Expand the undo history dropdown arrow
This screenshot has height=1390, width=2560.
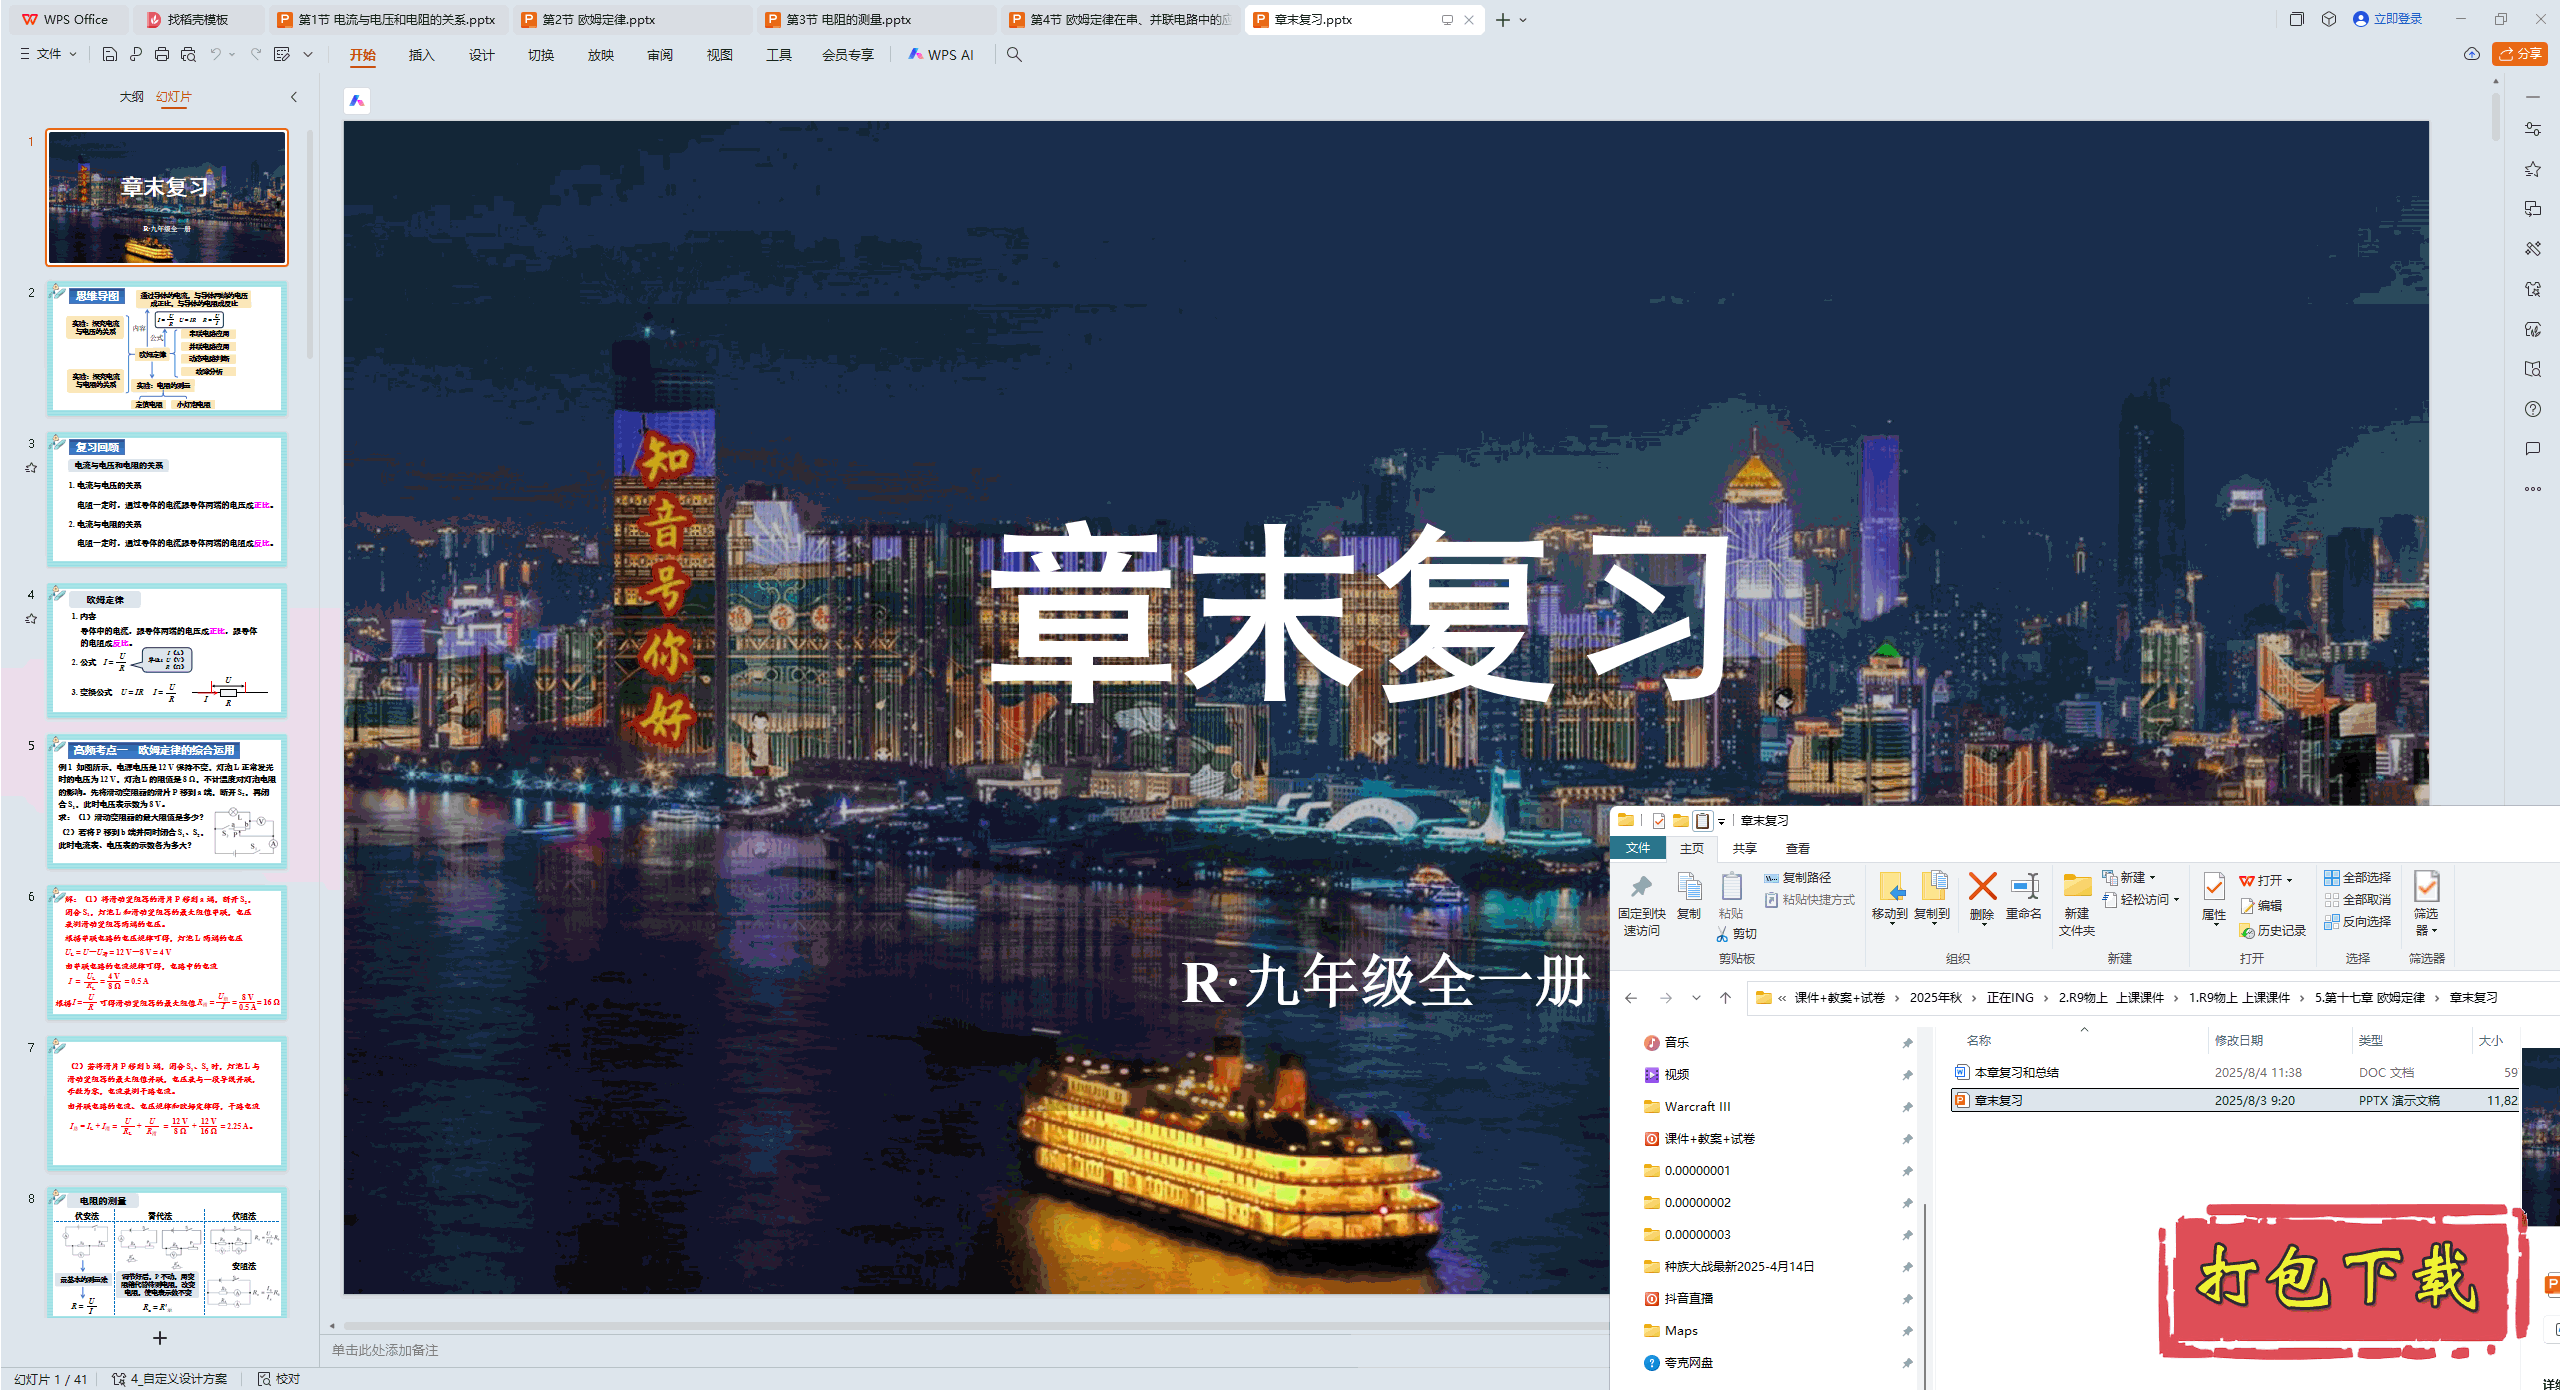[x=232, y=54]
